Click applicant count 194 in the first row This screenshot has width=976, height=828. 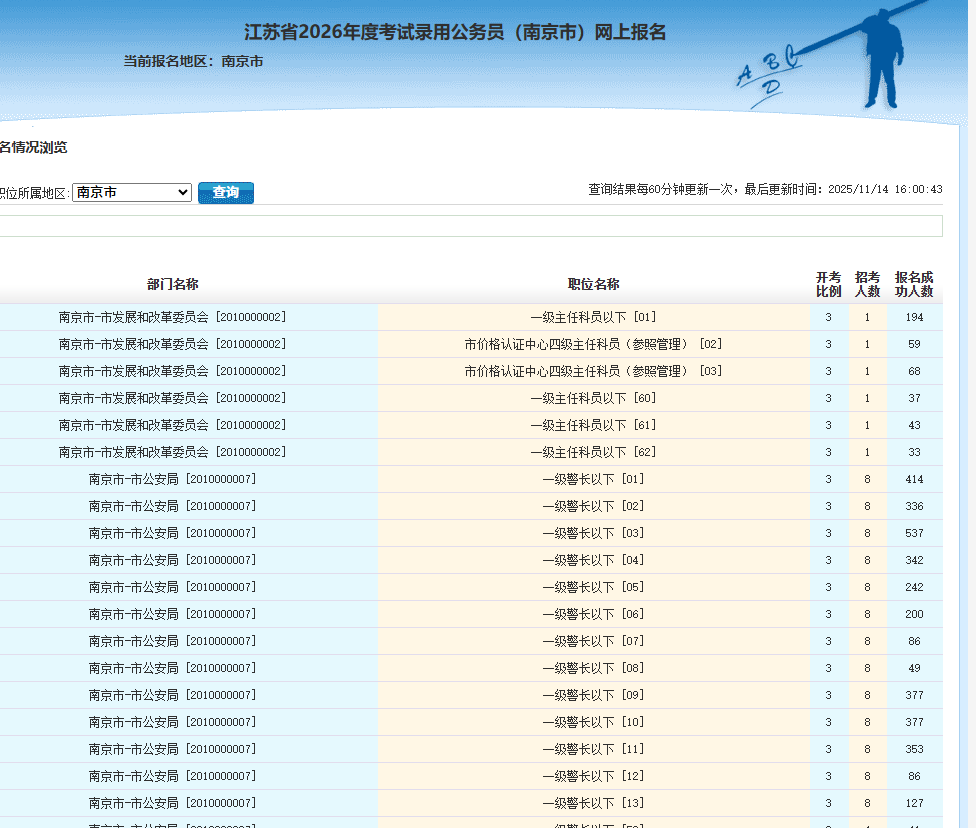[914, 317]
